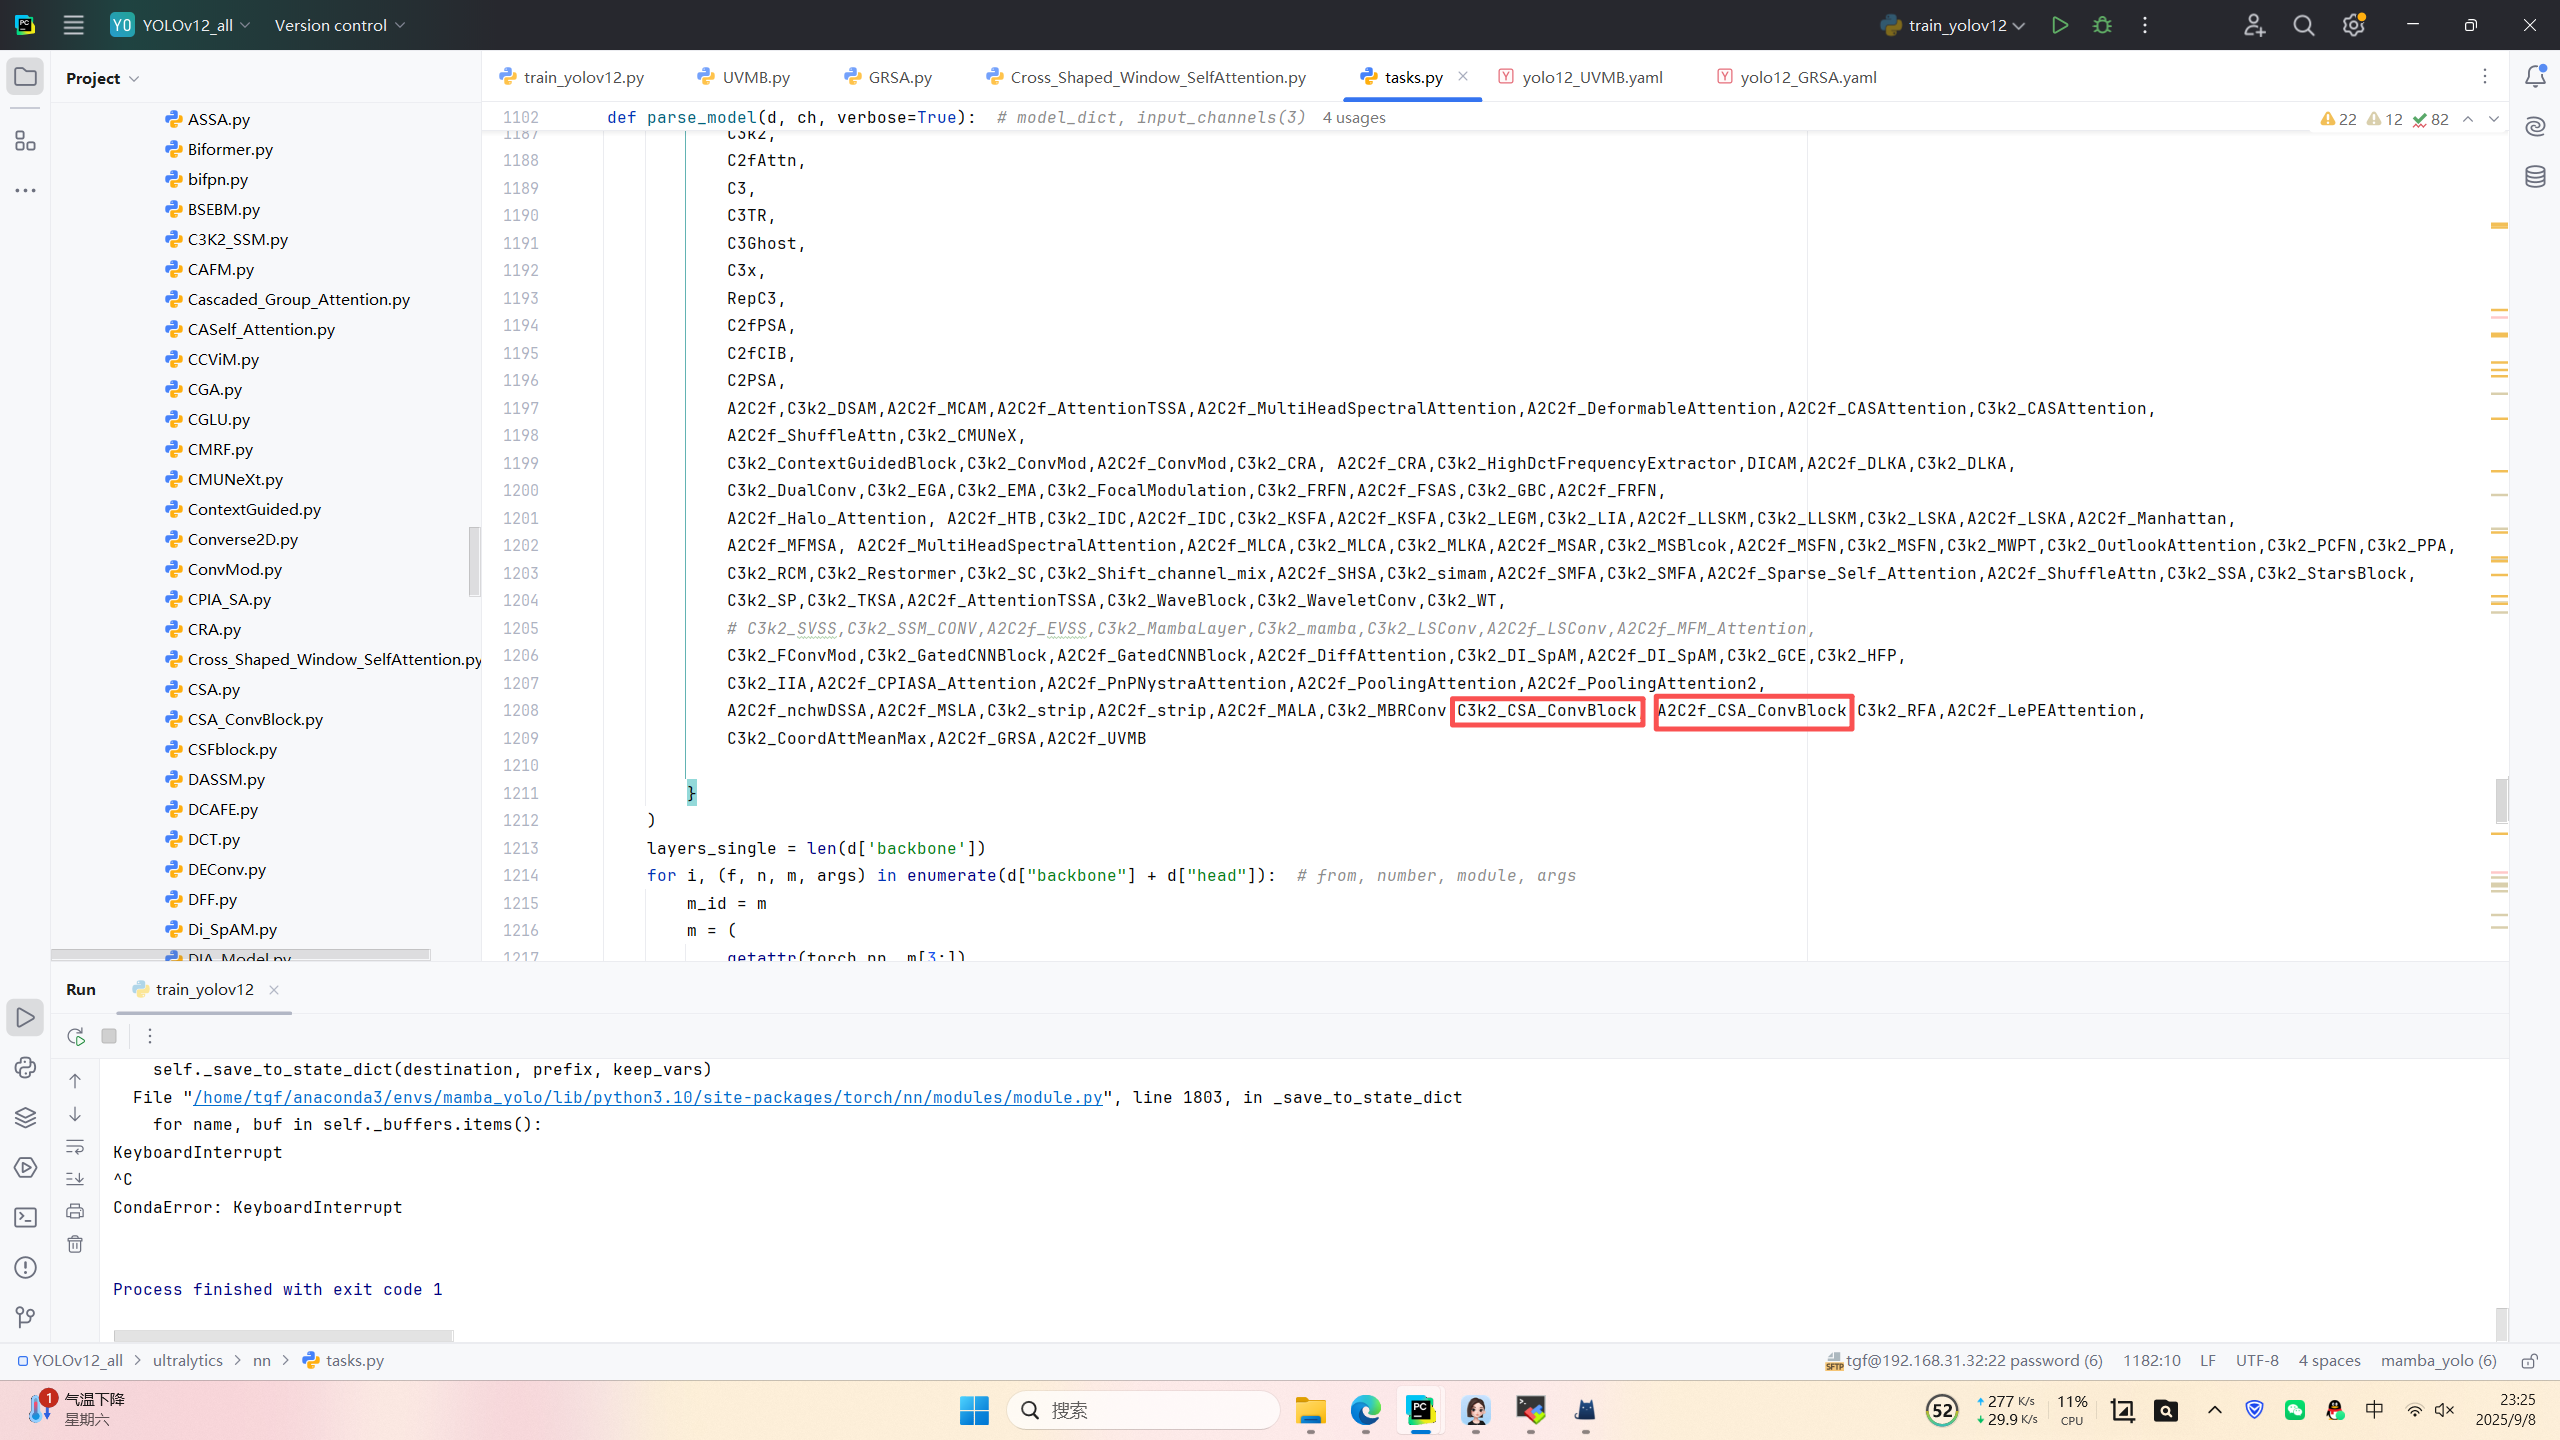Click line position 1182:10 in status bar

[2152, 1361]
